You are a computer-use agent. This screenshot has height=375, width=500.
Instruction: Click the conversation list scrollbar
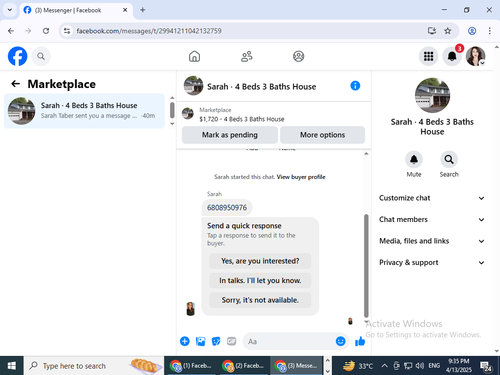point(172,110)
